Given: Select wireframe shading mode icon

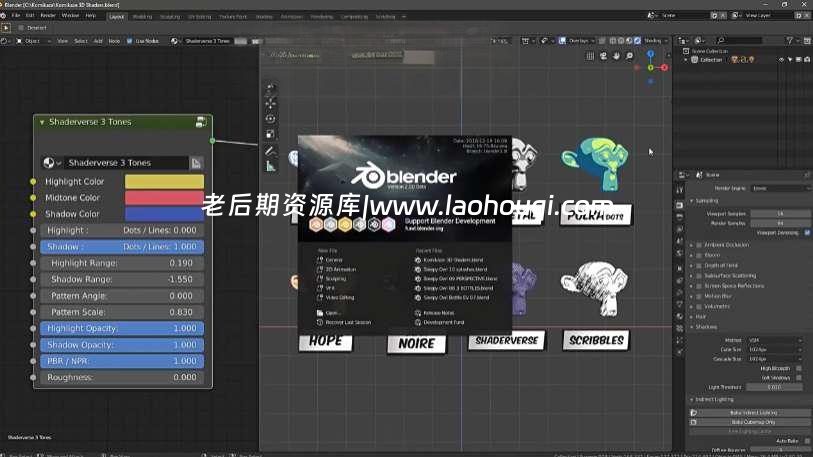Looking at the screenshot, I should tap(613, 40).
